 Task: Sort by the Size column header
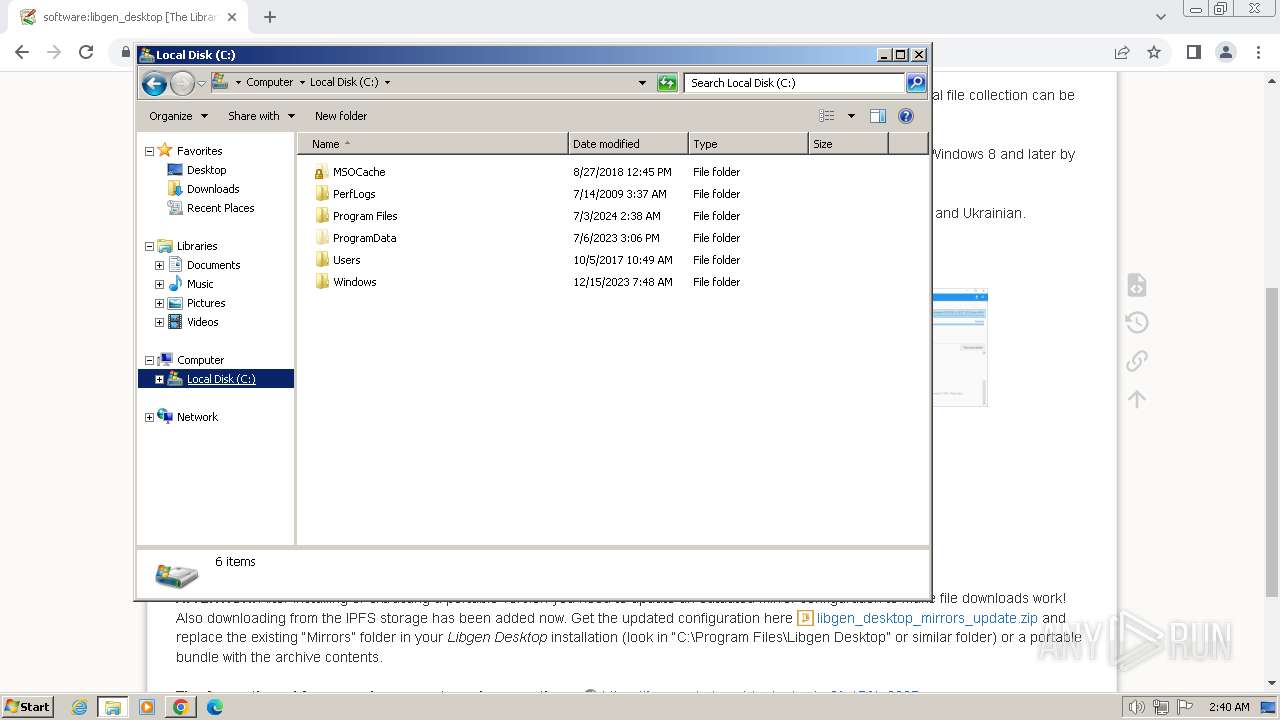click(x=848, y=144)
